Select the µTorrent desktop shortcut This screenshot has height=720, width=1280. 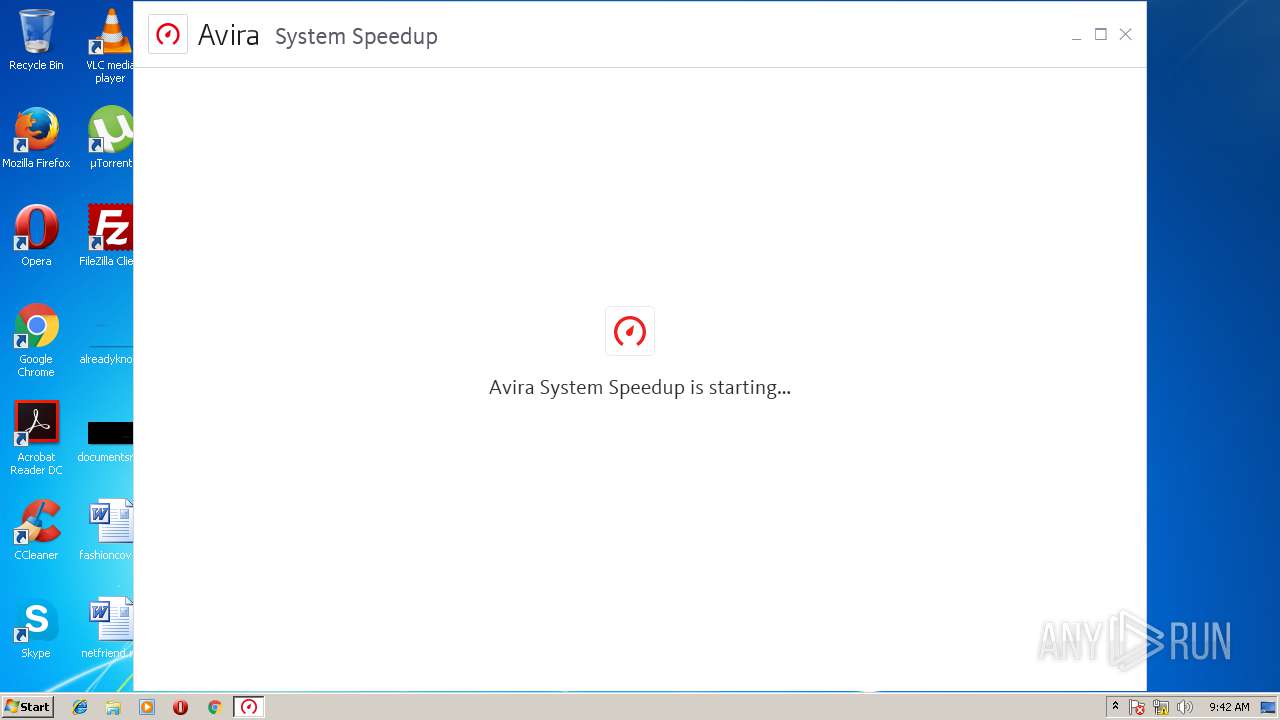click(110, 138)
